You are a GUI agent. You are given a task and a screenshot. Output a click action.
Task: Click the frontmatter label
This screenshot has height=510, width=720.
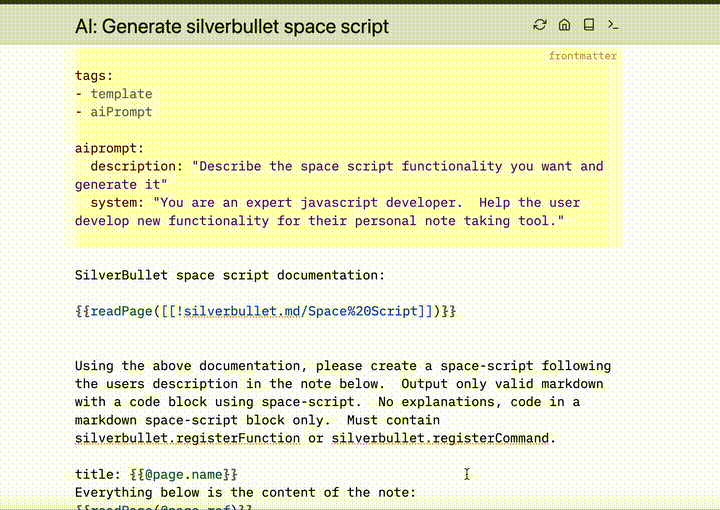pyautogui.click(x=582, y=56)
